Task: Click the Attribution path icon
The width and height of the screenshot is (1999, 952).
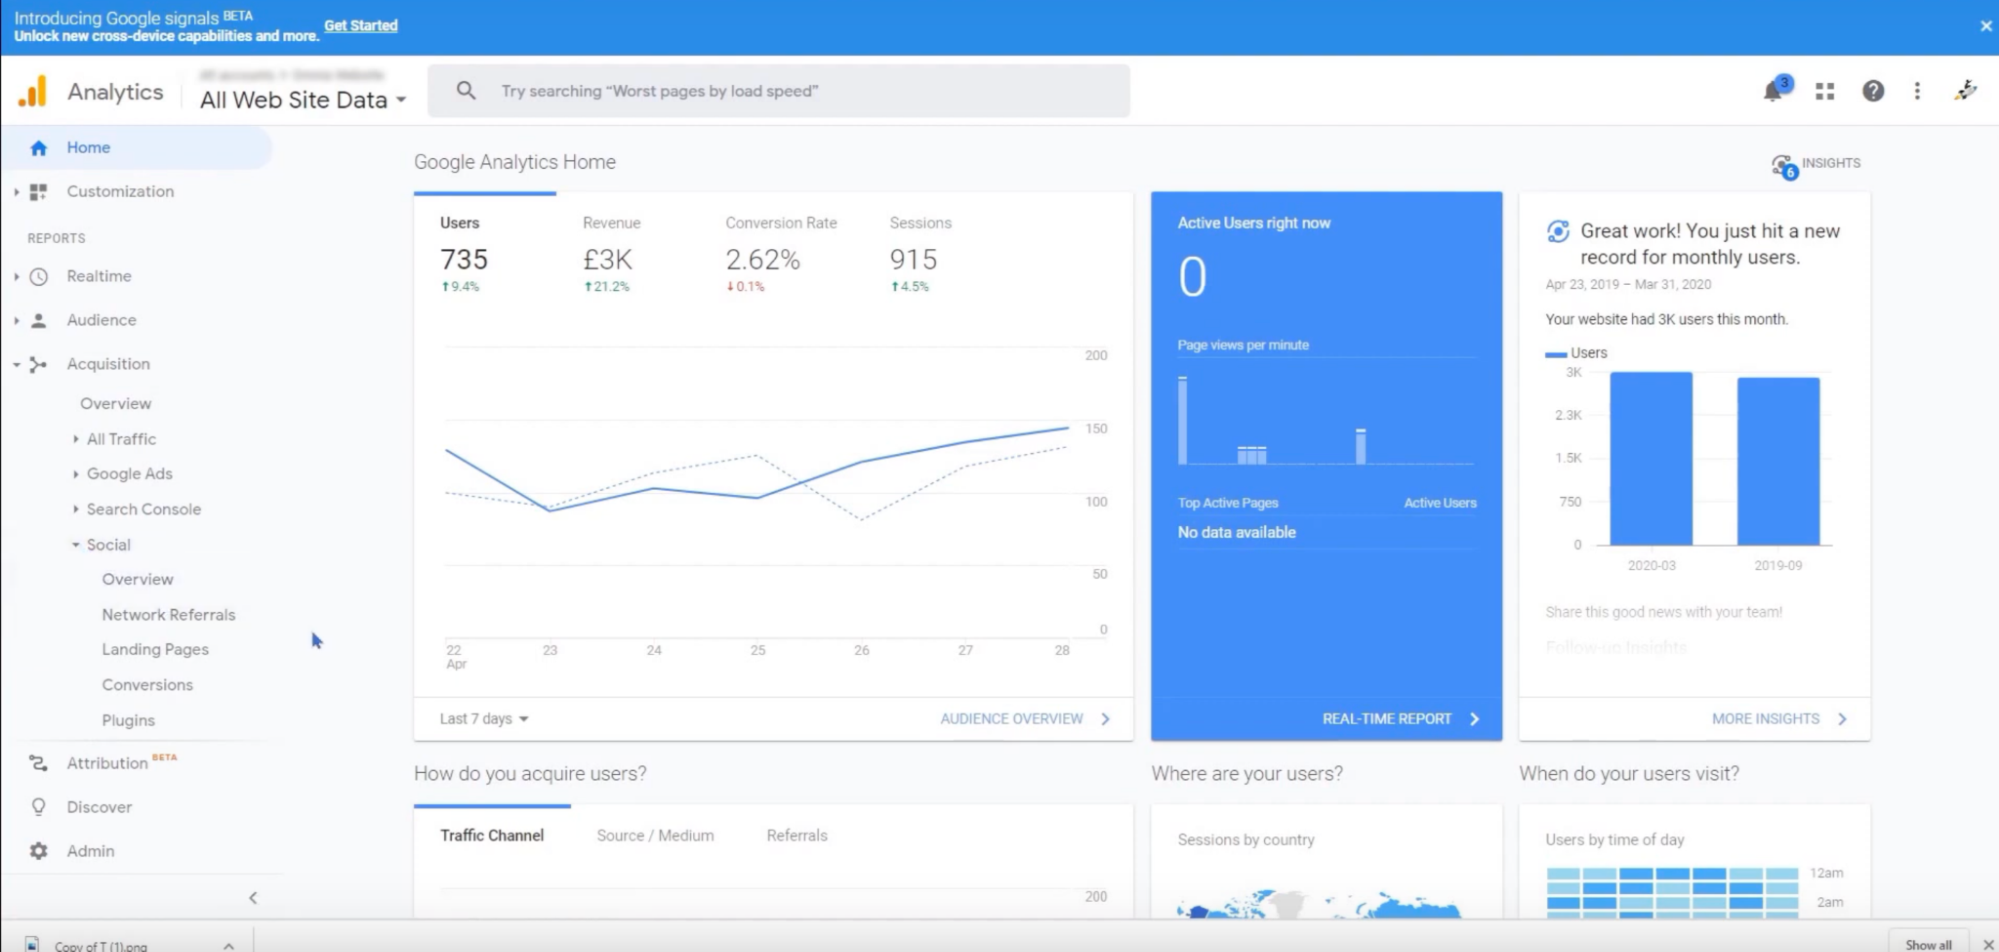Action: (39, 764)
